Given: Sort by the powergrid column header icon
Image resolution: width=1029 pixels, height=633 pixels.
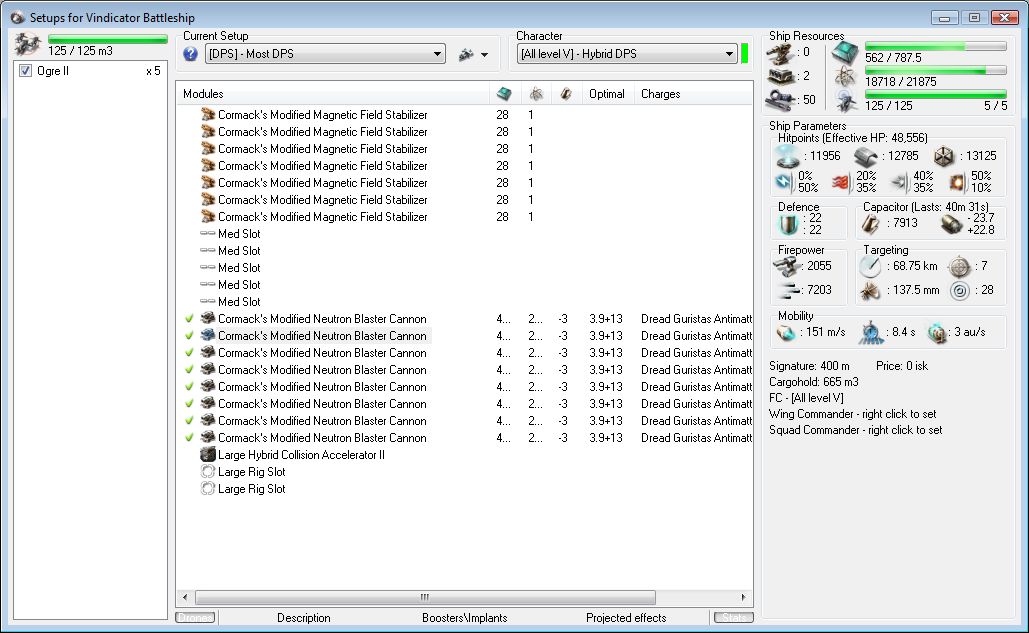Looking at the screenshot, I should click(x=536, y=94).
